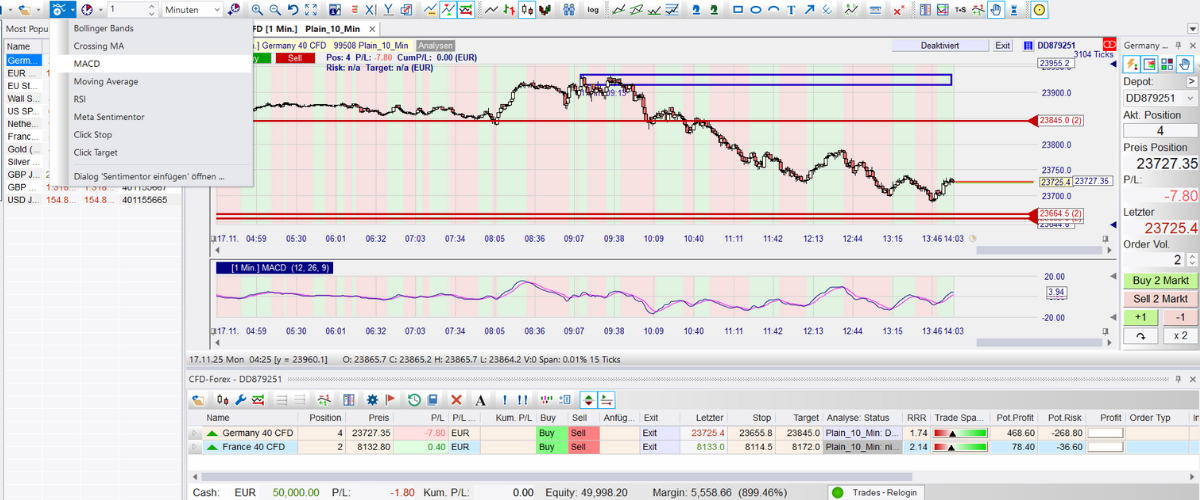The image size is (1200, 500).
Task: Open the Dialog 'Sentimentor einfügen' entry
Action: coord(149,177)
